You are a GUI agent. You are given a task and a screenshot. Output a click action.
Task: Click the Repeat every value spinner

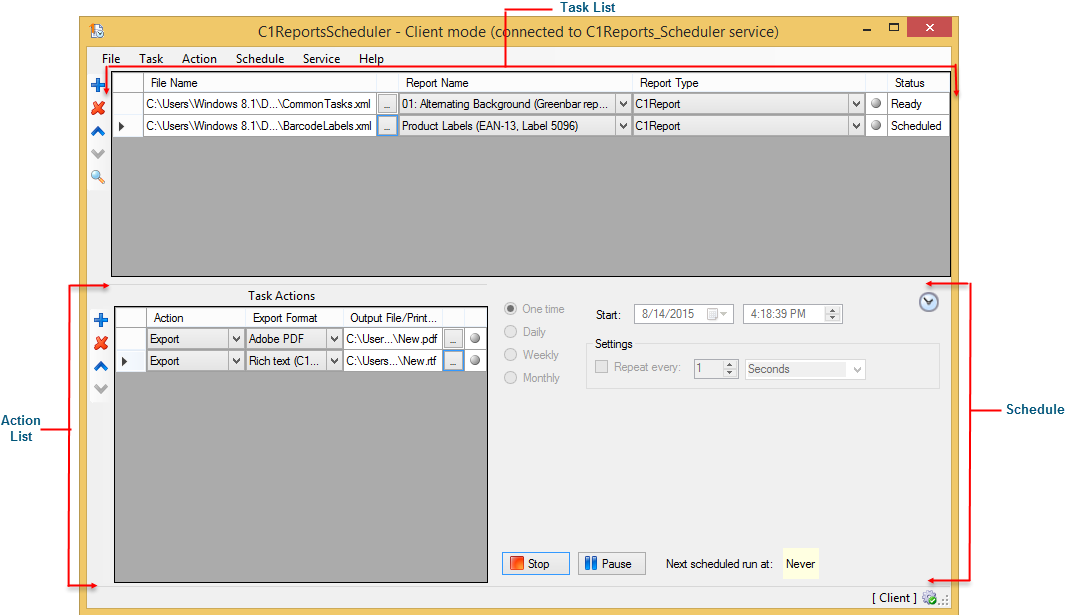click(729, 369)
